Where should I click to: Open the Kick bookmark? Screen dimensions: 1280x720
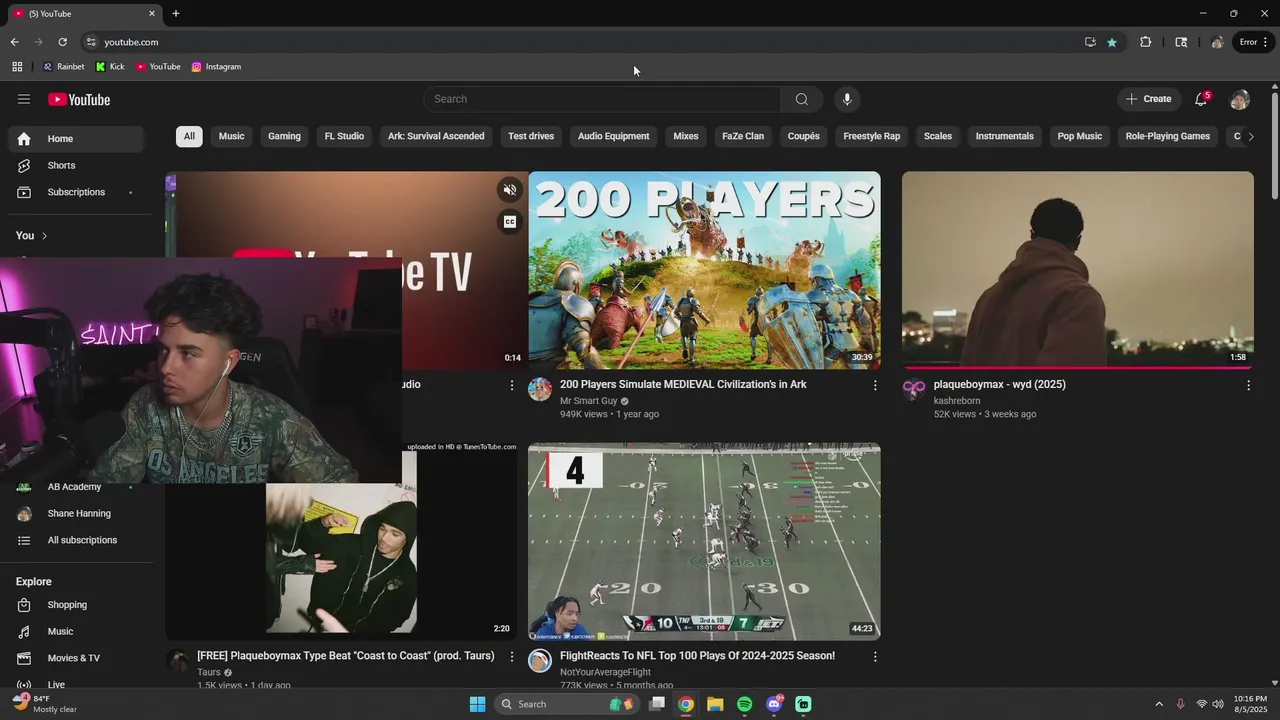tap(110, 67)
